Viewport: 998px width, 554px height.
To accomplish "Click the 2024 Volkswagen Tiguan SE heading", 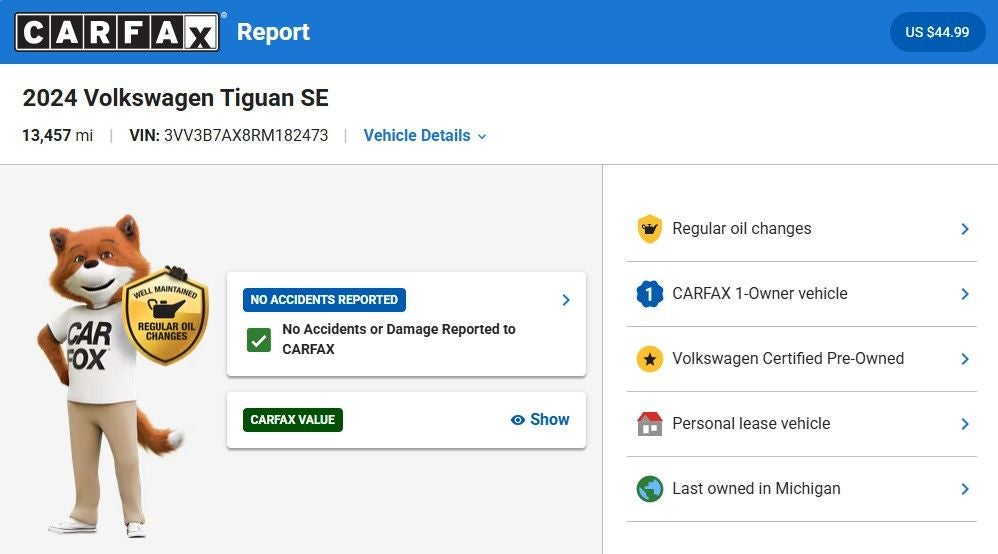I will click(x=176, y=98).
